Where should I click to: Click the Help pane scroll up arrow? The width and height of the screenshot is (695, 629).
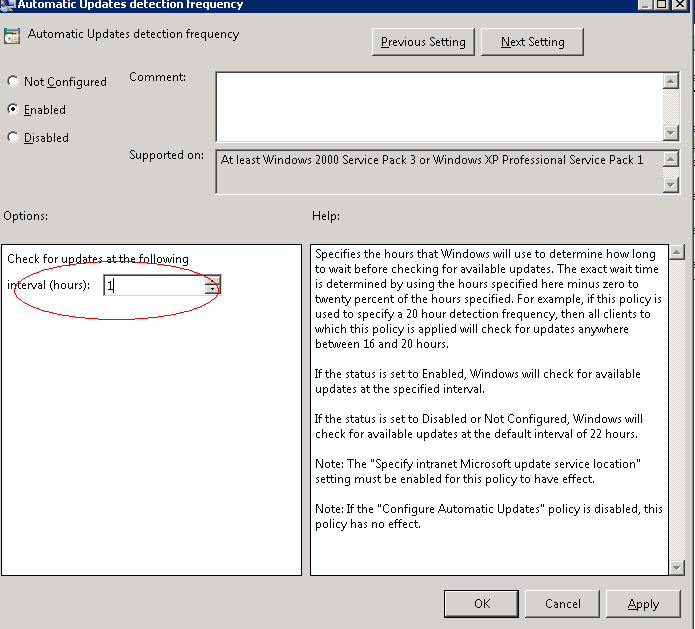pos(676,253)
